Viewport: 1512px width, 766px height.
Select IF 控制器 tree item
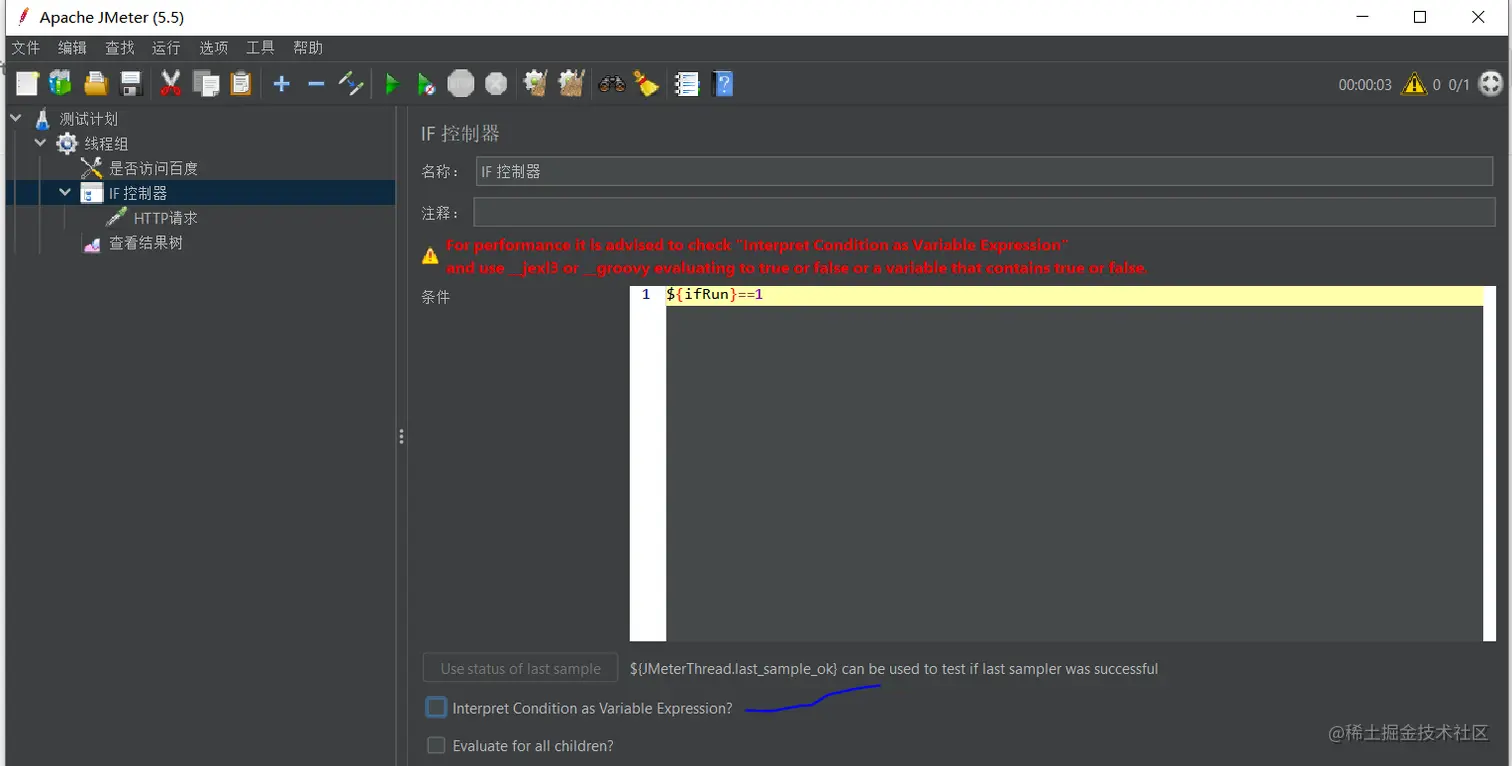[138, 193]
